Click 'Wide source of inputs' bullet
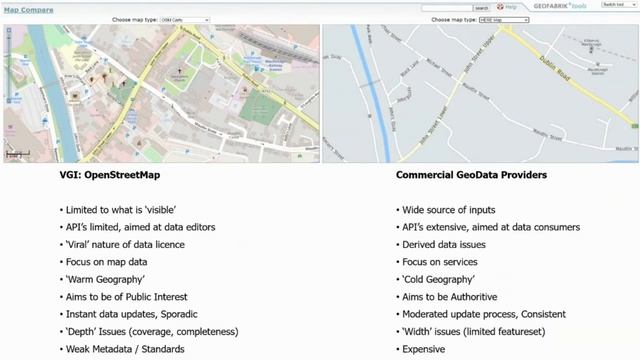This screenshot has height=360, width=640. [x=446, y=210]
